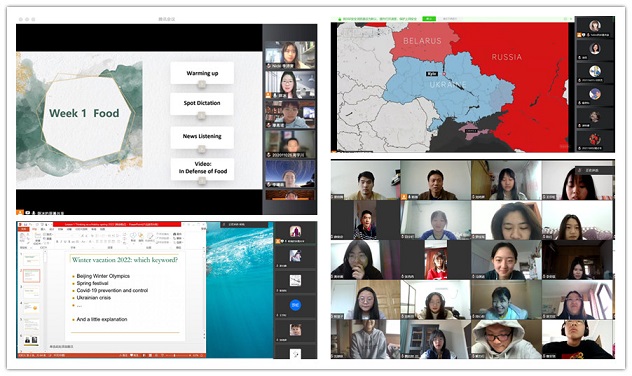Select the participant video with the starry background
Screen dimensions: 632x376
tap(290, 174)
